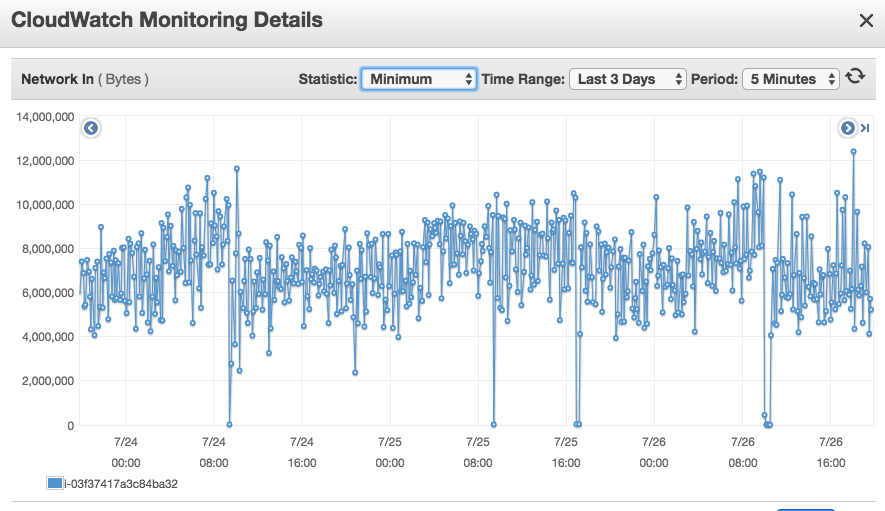
Task: Click the 7/26 00:00 x-axis label
Action: coord(654,452)
